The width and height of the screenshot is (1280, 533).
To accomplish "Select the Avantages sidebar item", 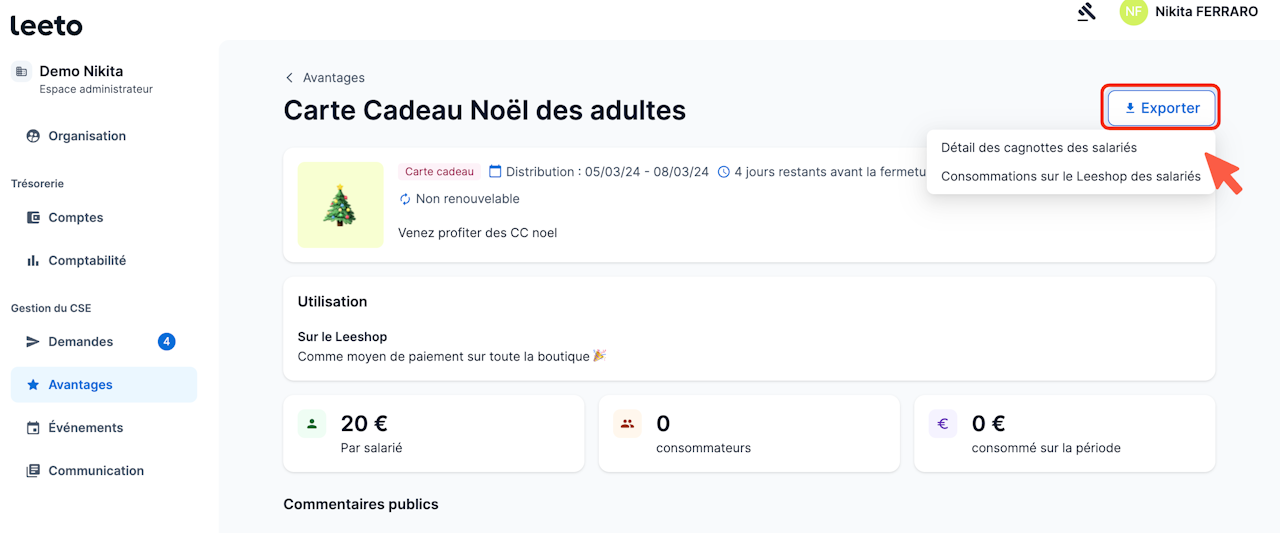I will point(80,384).
